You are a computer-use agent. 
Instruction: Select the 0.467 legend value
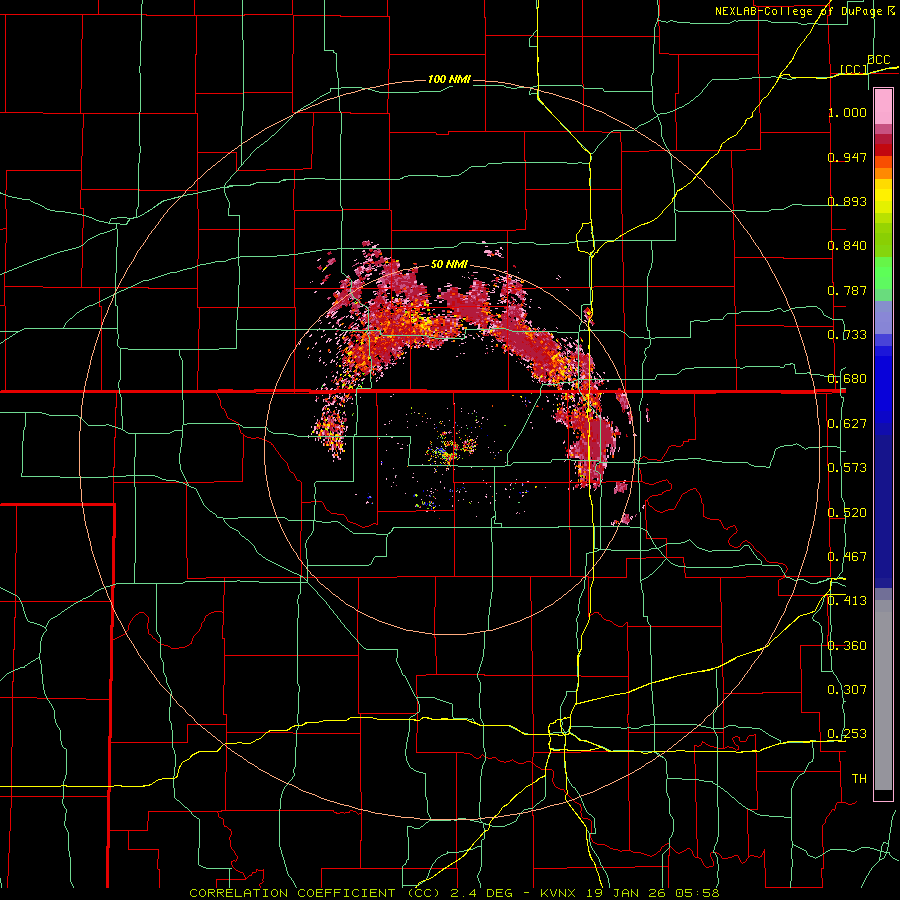point(847,557)
